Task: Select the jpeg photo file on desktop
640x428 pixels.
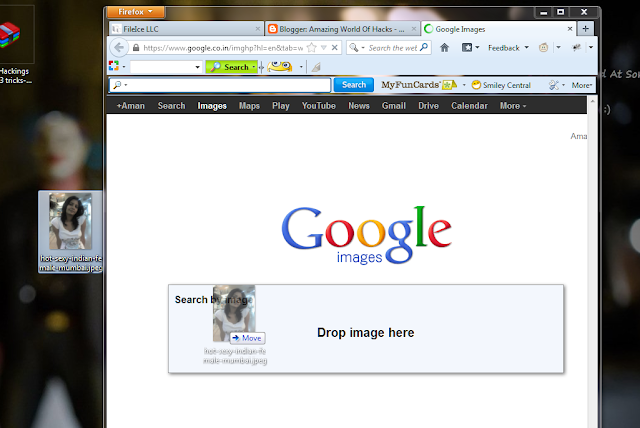Action: [x=70, y=232]
